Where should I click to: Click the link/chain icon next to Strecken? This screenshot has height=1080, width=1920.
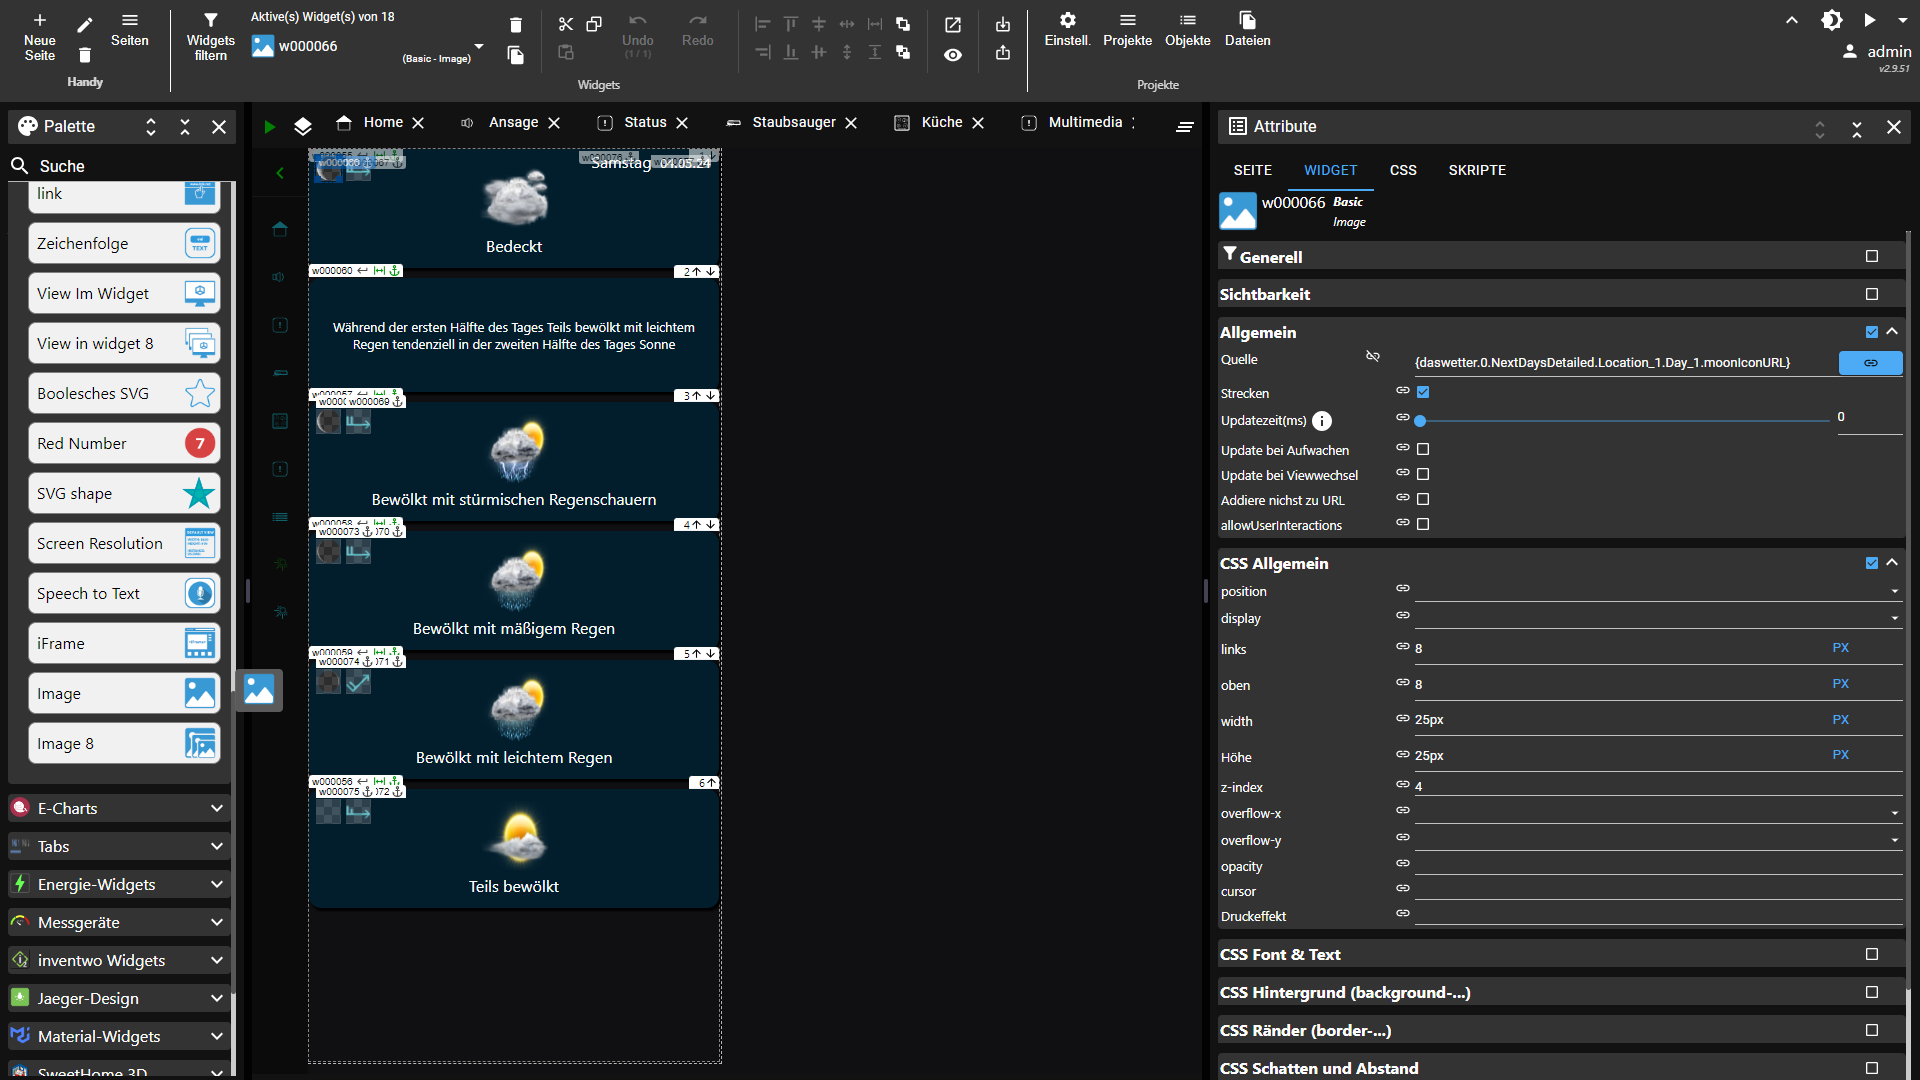1403,390
